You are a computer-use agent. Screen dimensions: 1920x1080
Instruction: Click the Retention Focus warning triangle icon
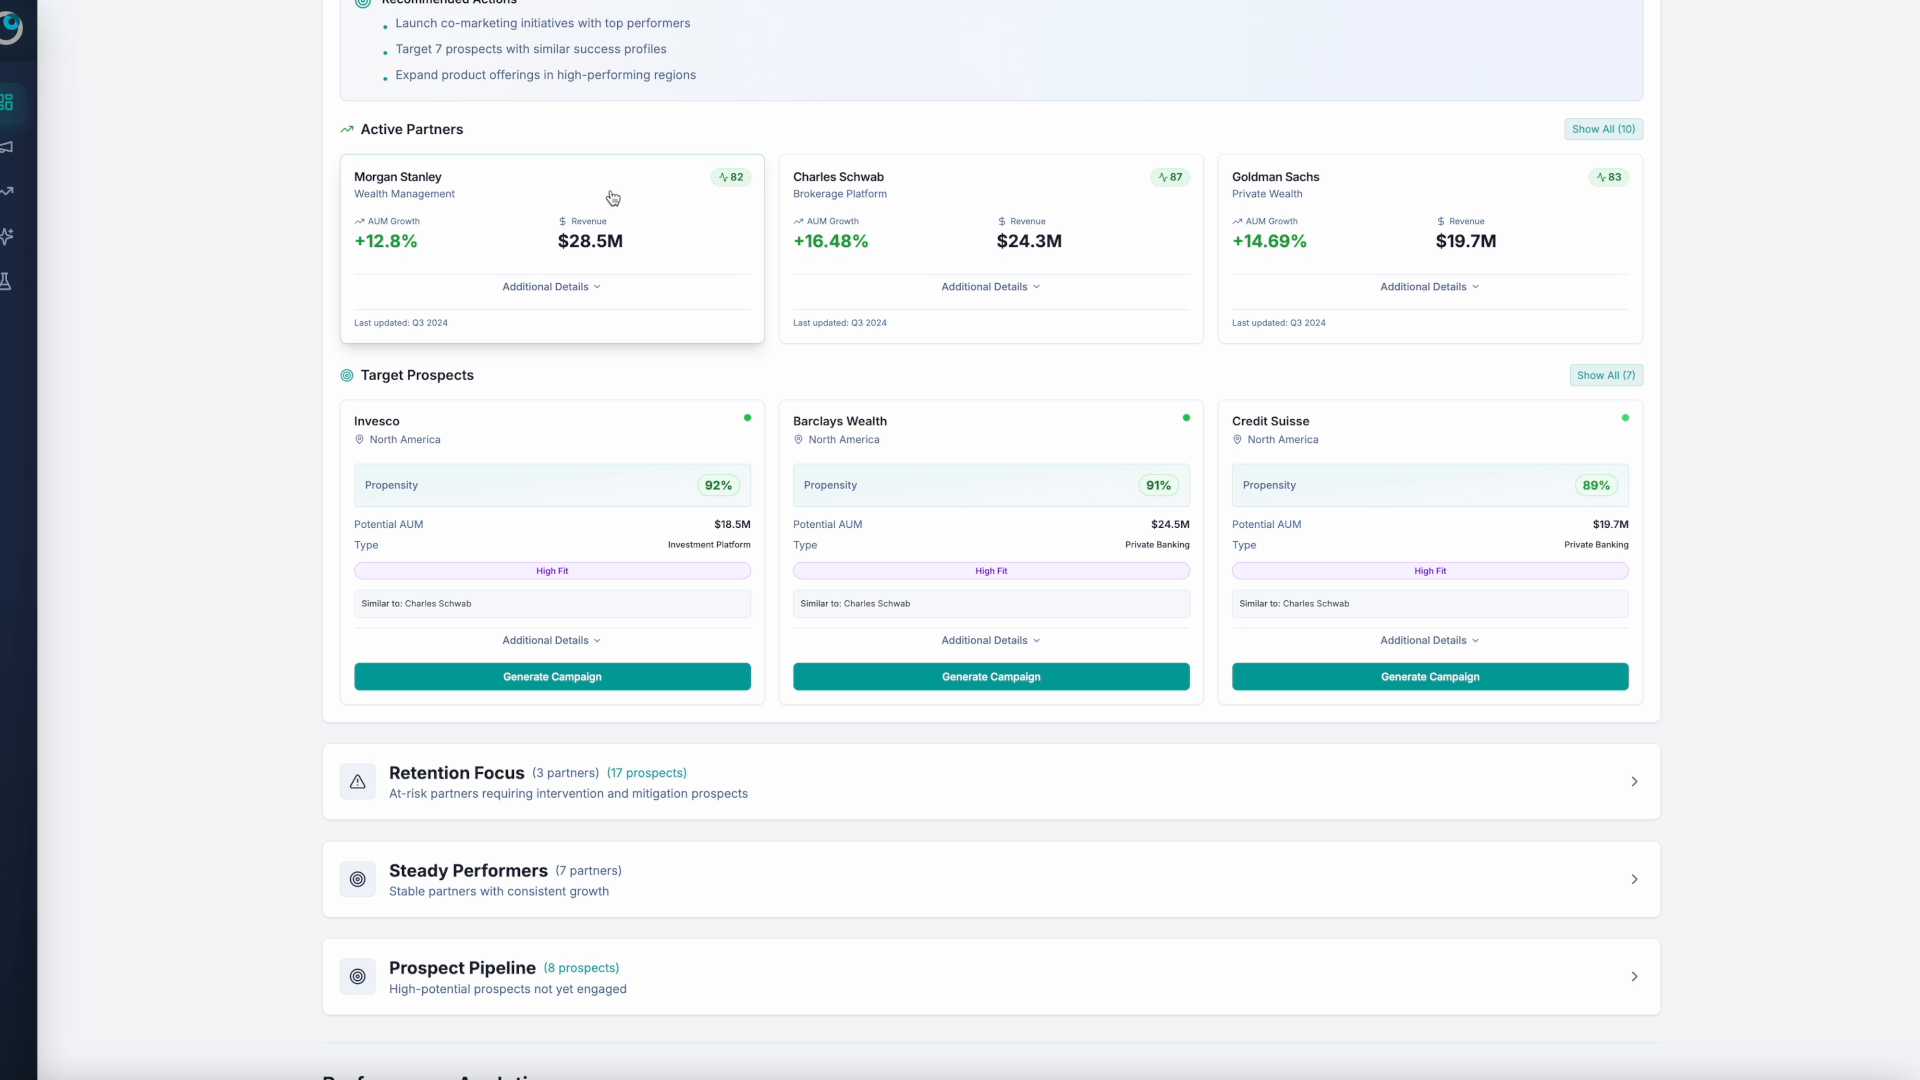click(x=357, y=781)
